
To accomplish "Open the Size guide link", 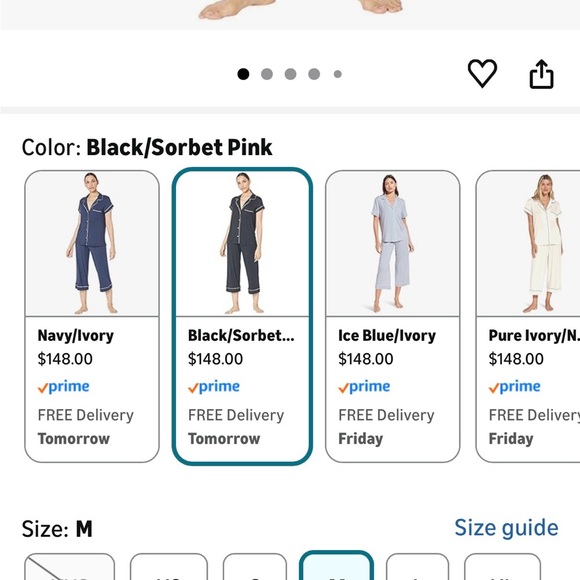I will pos(506,528).
